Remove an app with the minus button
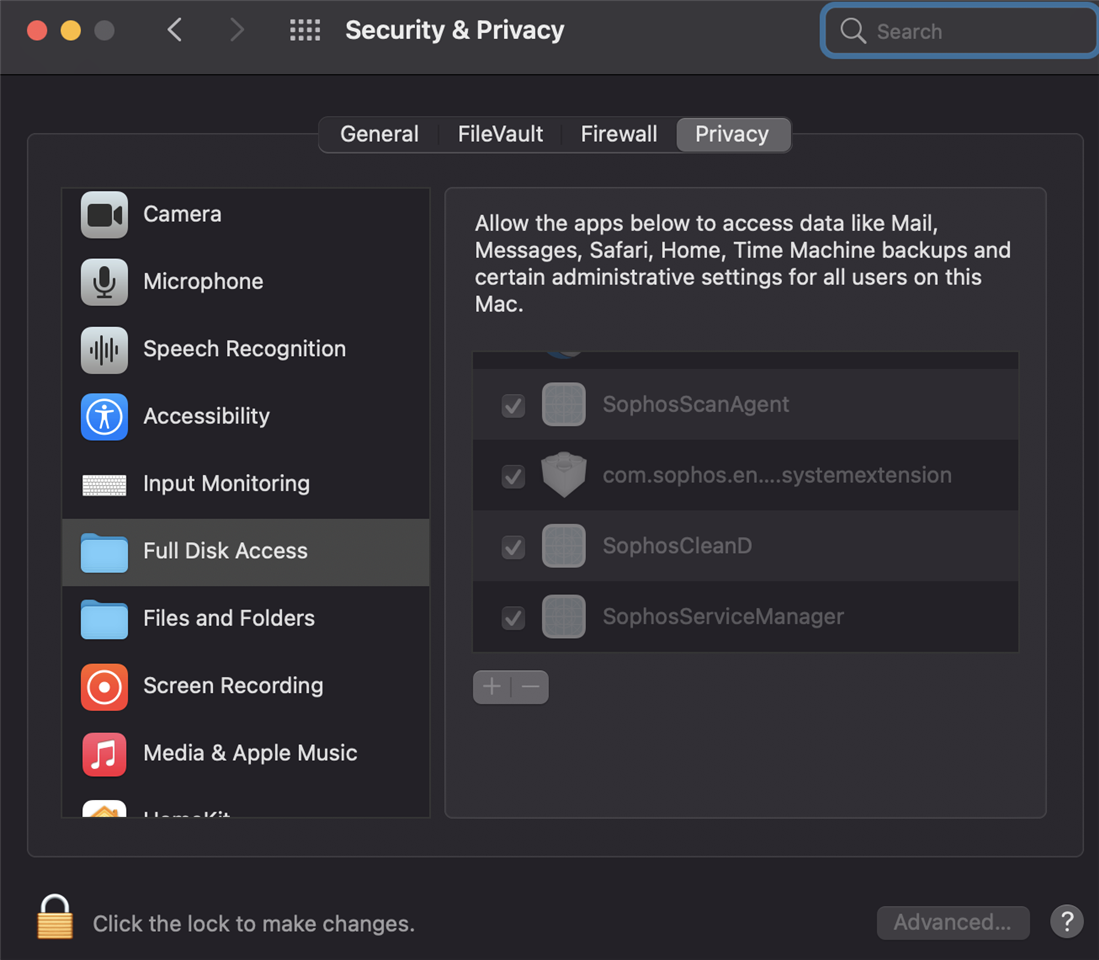Screen dimensions: 1099x960 pos(531,687)
